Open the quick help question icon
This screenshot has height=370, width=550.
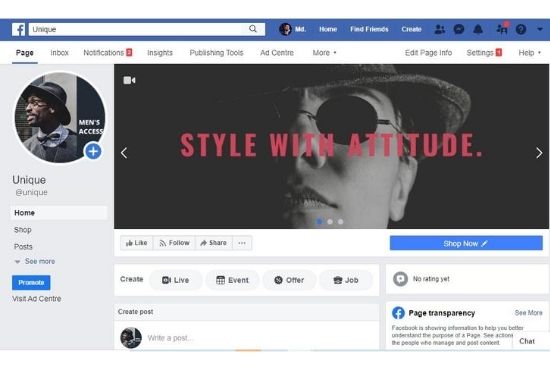521,29
